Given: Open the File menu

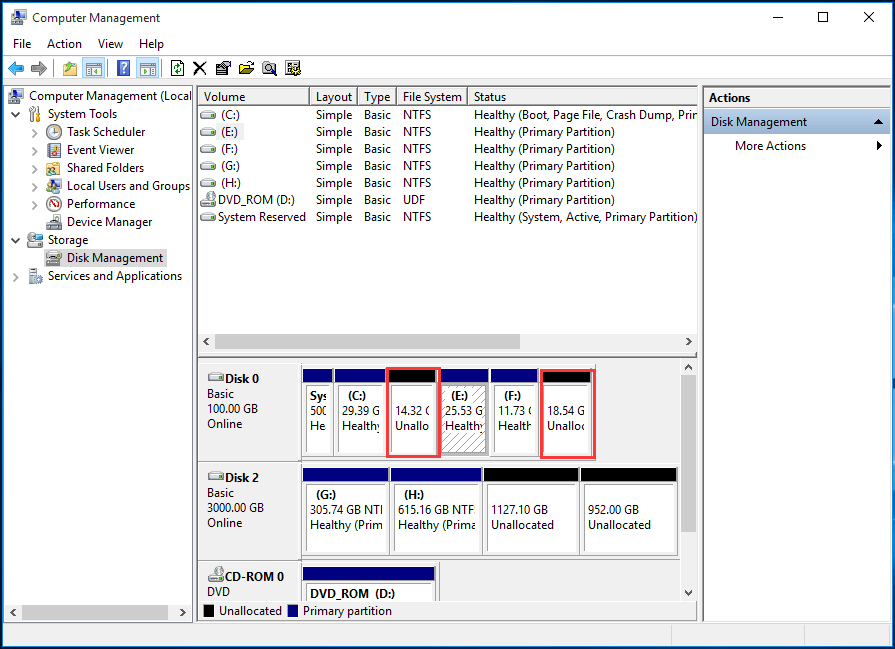Looking at the screenshot, I should coord(22,44).
